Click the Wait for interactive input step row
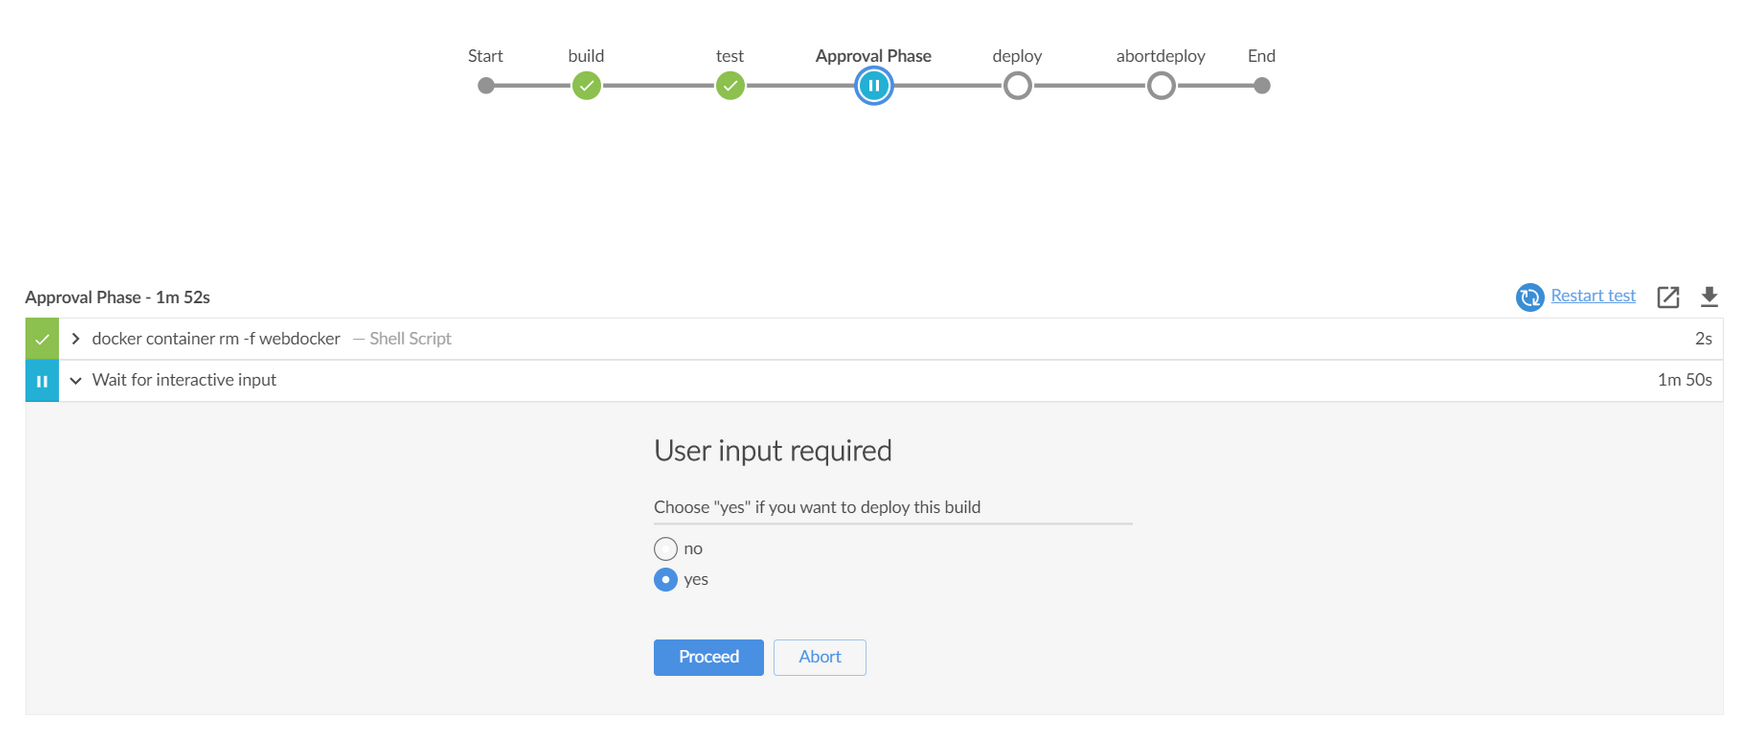Viewport: 1755px width, 731px height. (x=184, y=380)
